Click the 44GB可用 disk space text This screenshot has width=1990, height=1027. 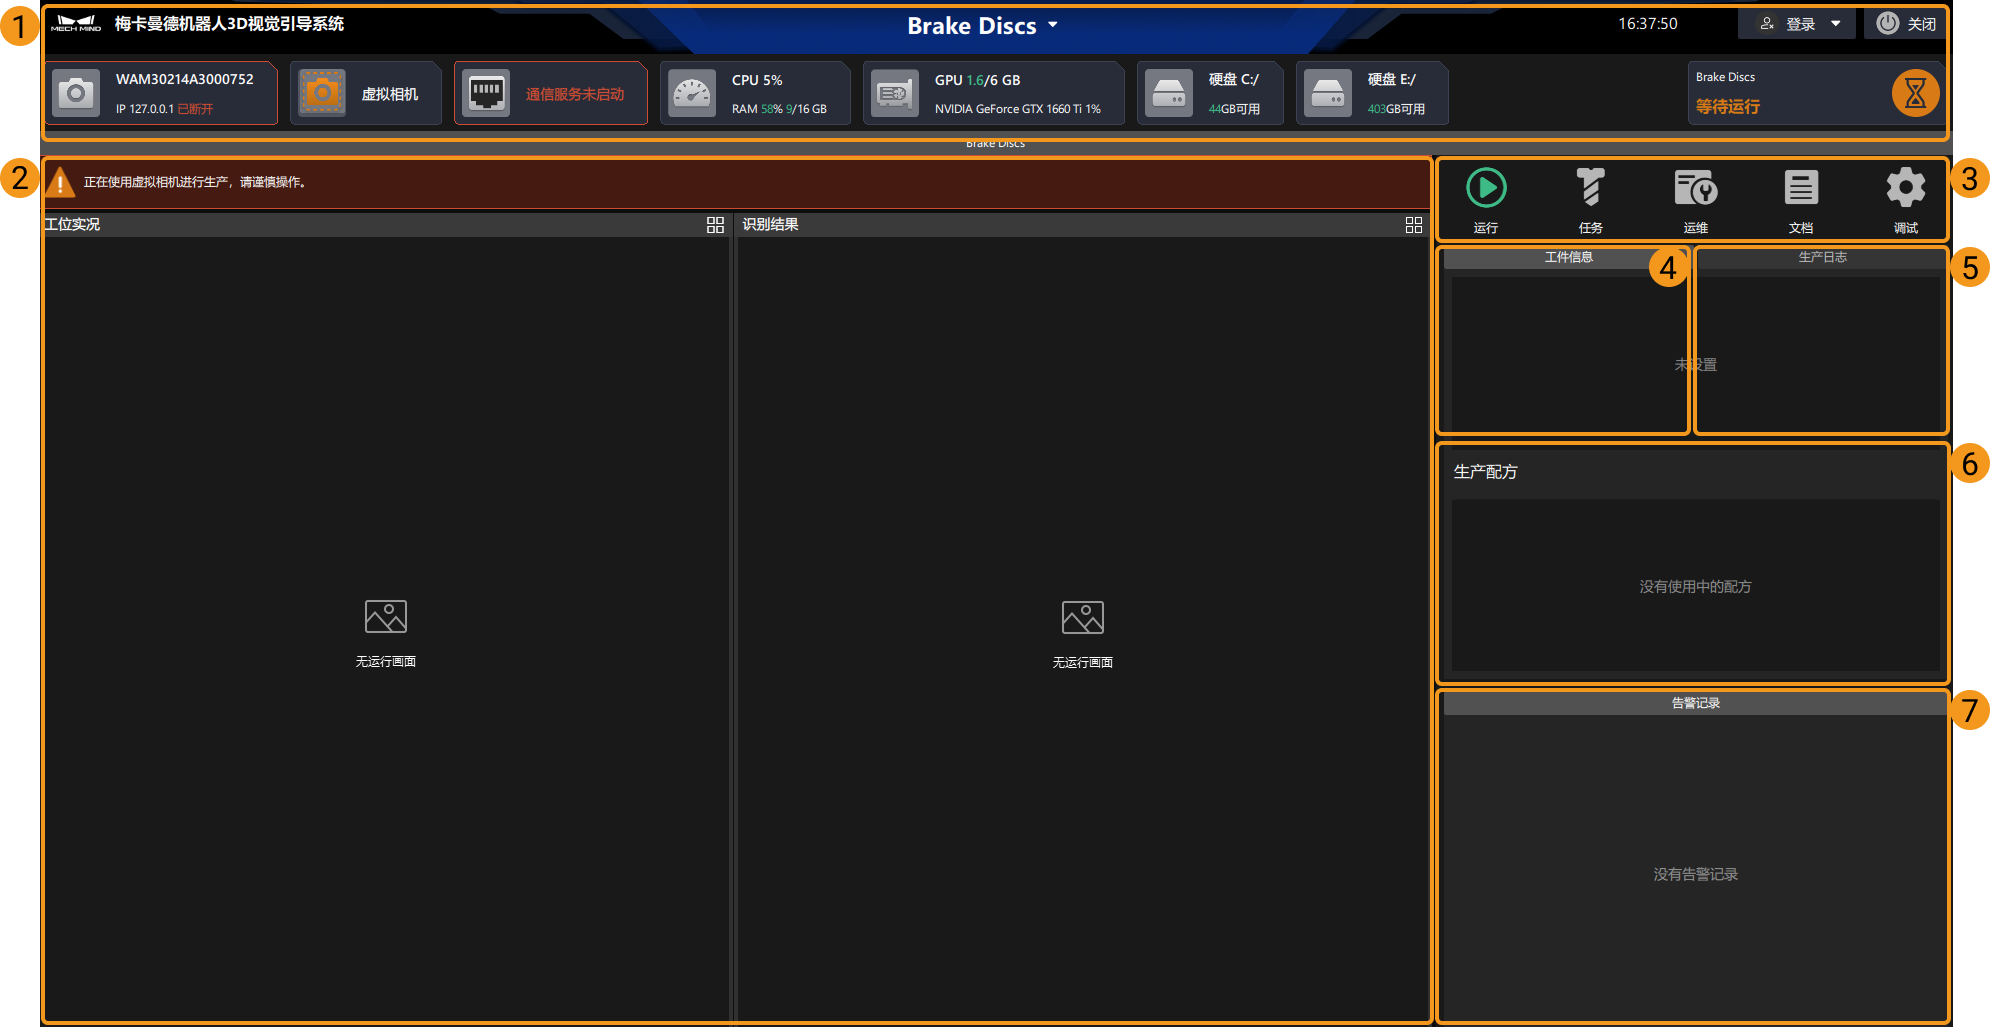point(1234,109)
